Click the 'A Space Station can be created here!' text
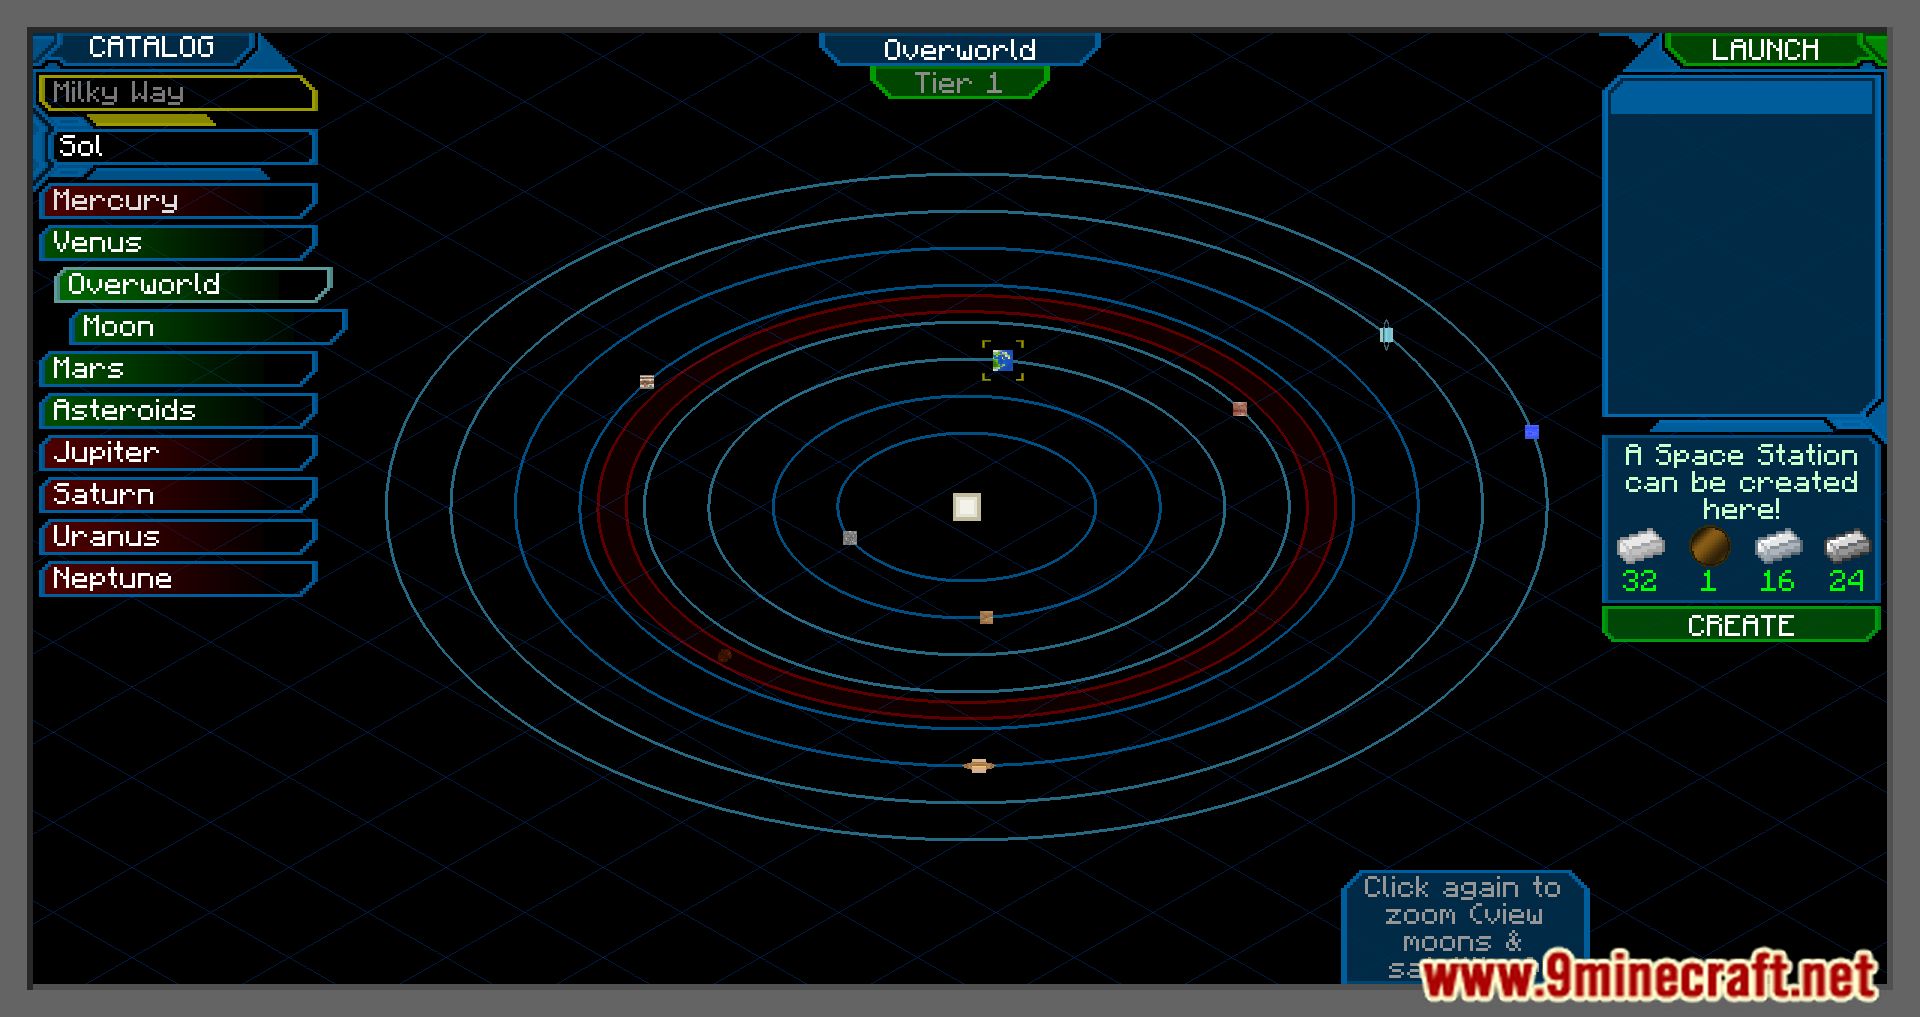Screen dimensions: 1920x1017 [x=1741, y=482]
